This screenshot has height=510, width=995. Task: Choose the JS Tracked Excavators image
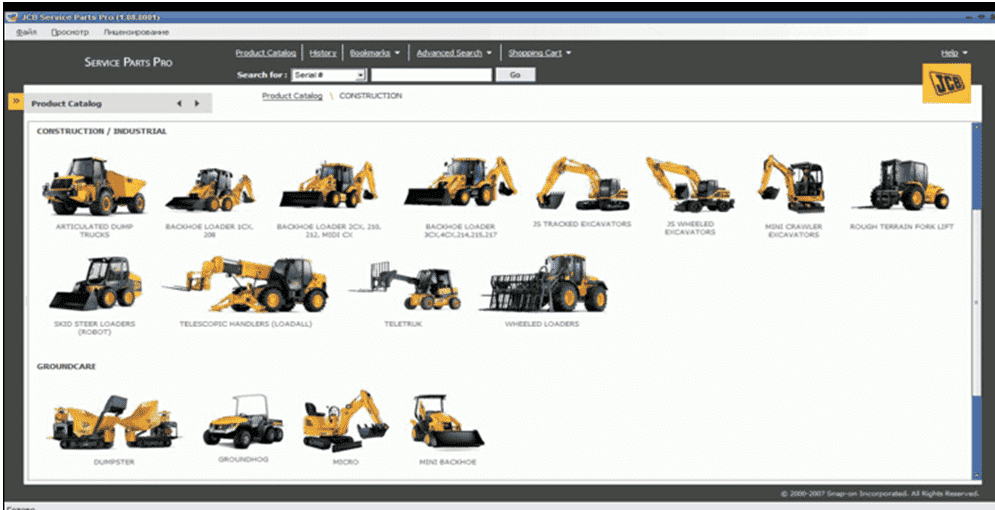[582, 184]
